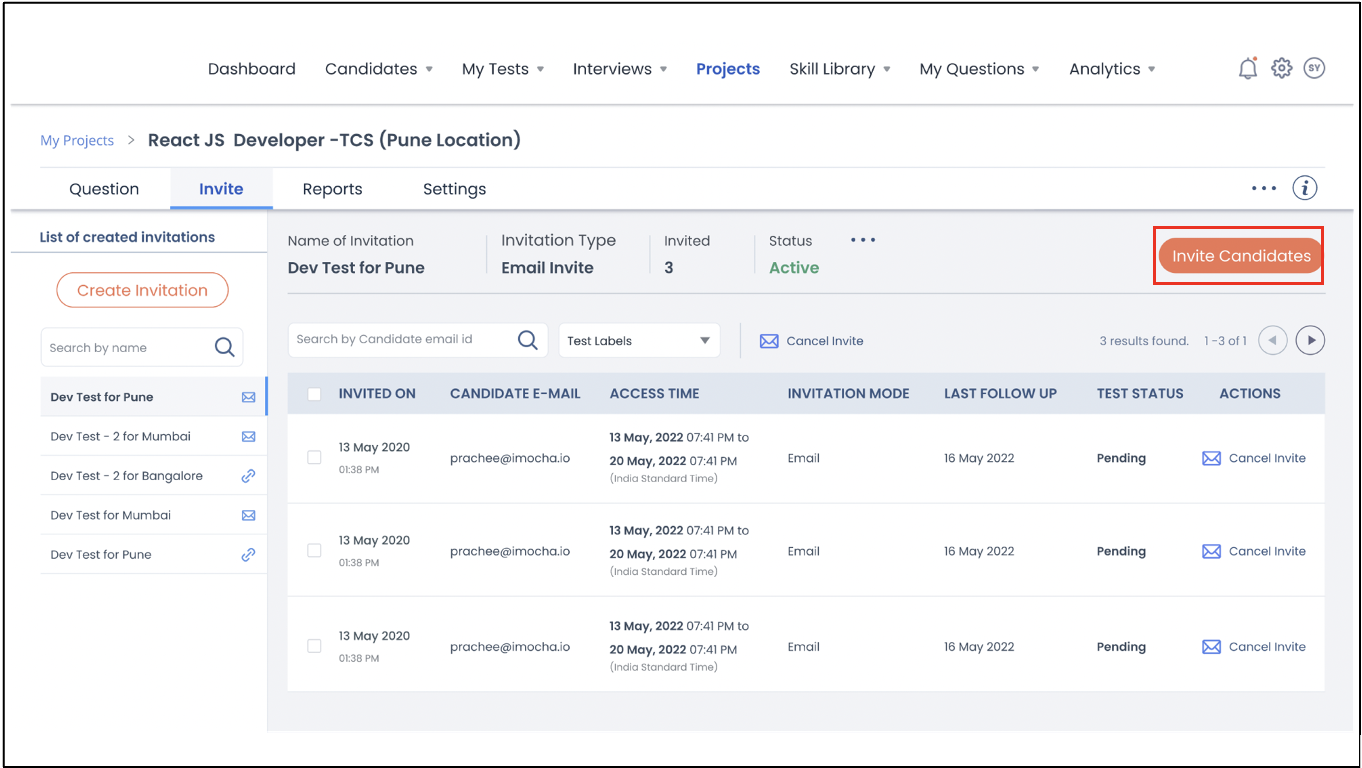Follow the My Projects breadcrumb link
Screen dimensions: 1362x768
pos(77,140)
